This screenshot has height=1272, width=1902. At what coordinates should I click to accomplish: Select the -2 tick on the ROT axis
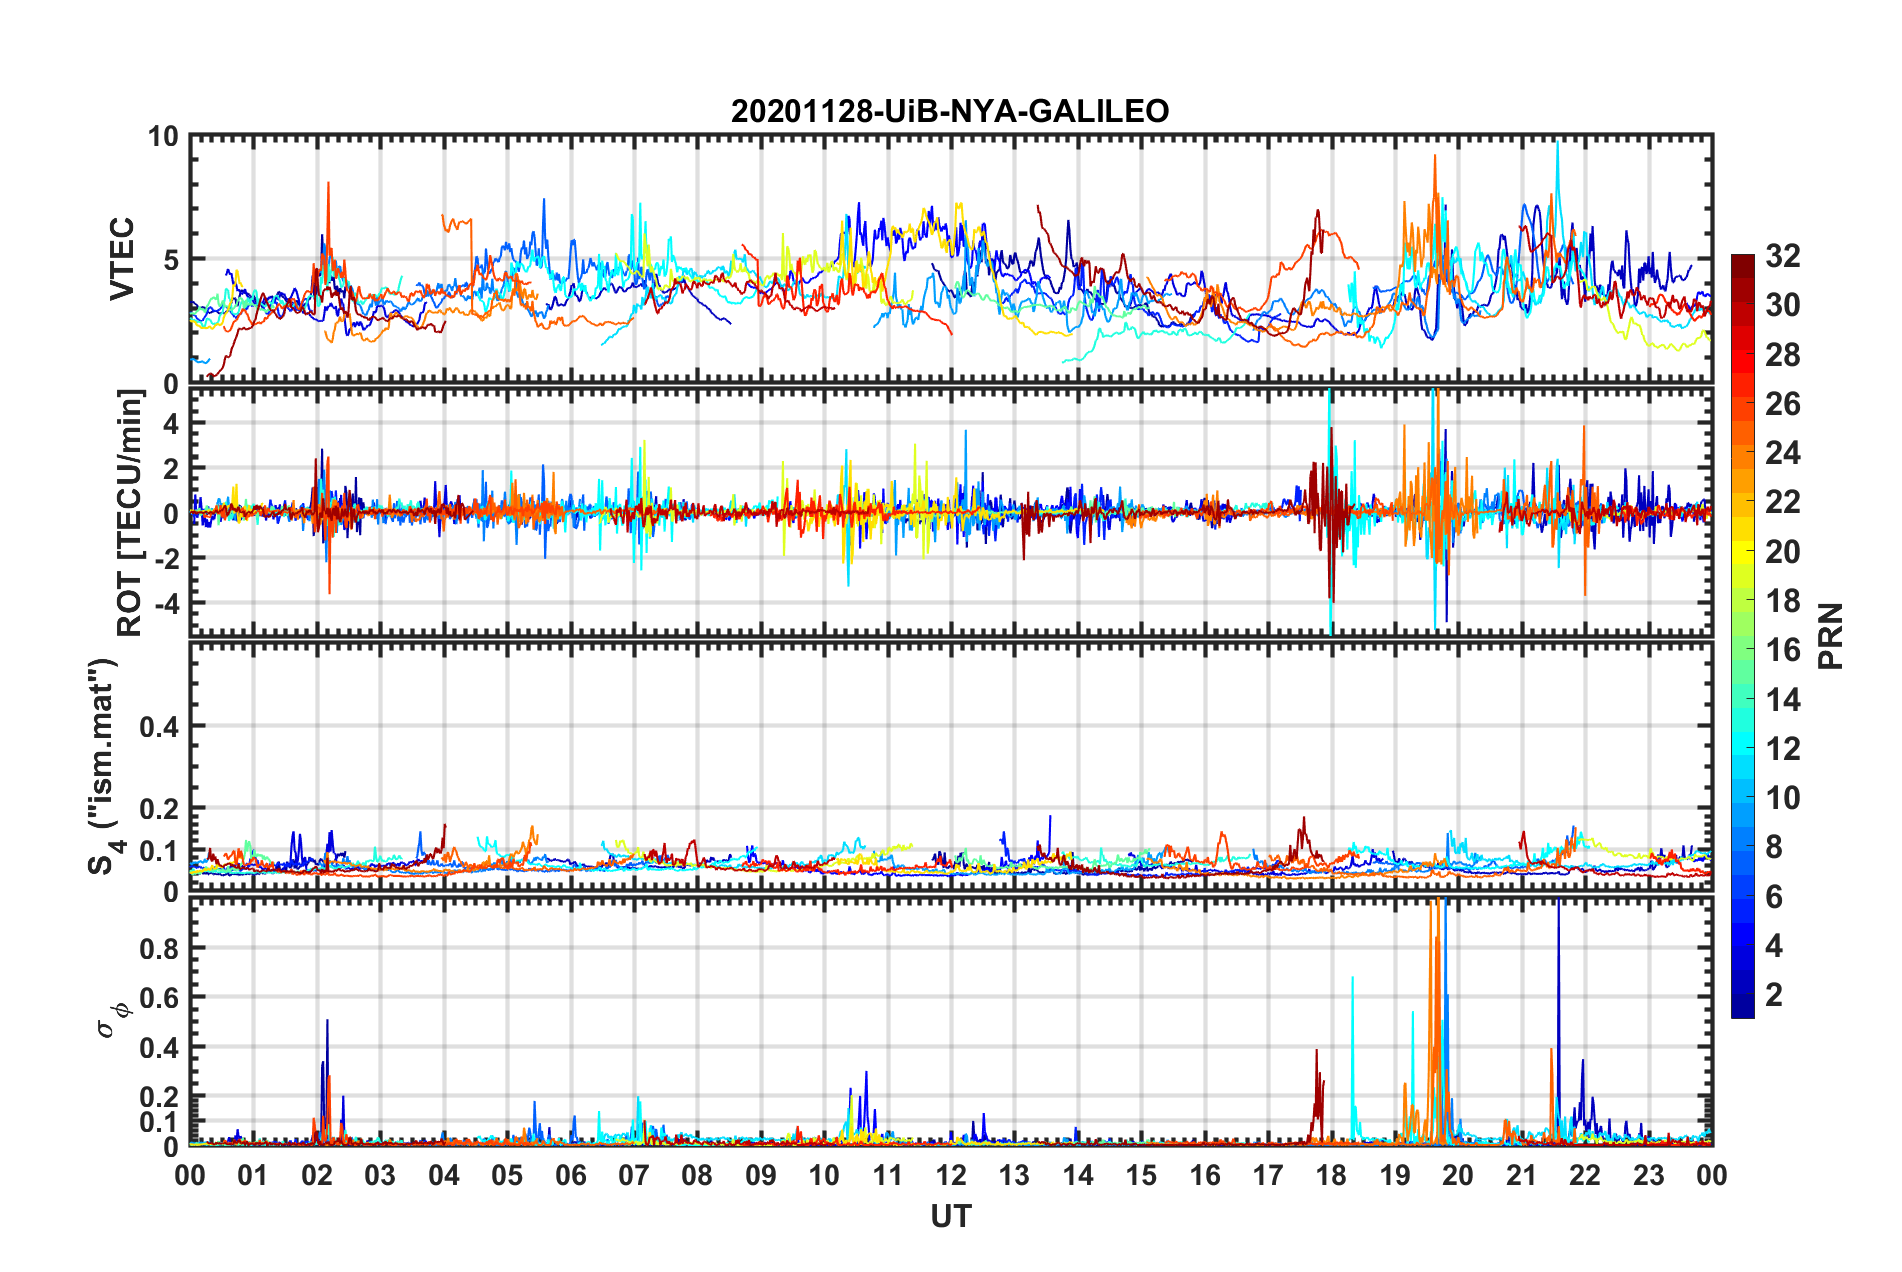[x=166, y=559]
